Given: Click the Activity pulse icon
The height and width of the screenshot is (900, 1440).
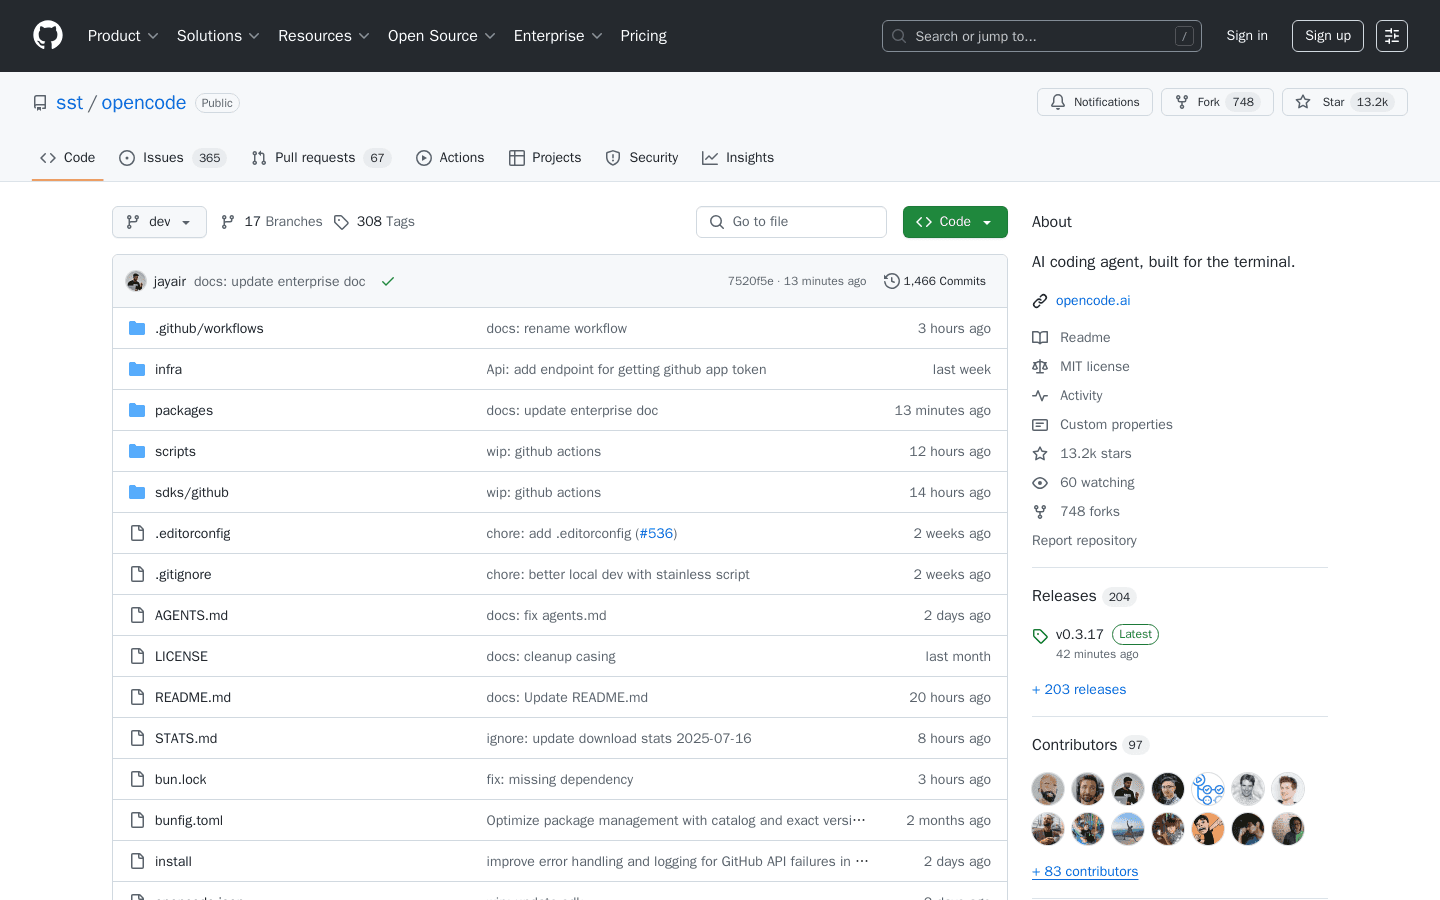Looking at the screenshot, I should coord(1040,395).
